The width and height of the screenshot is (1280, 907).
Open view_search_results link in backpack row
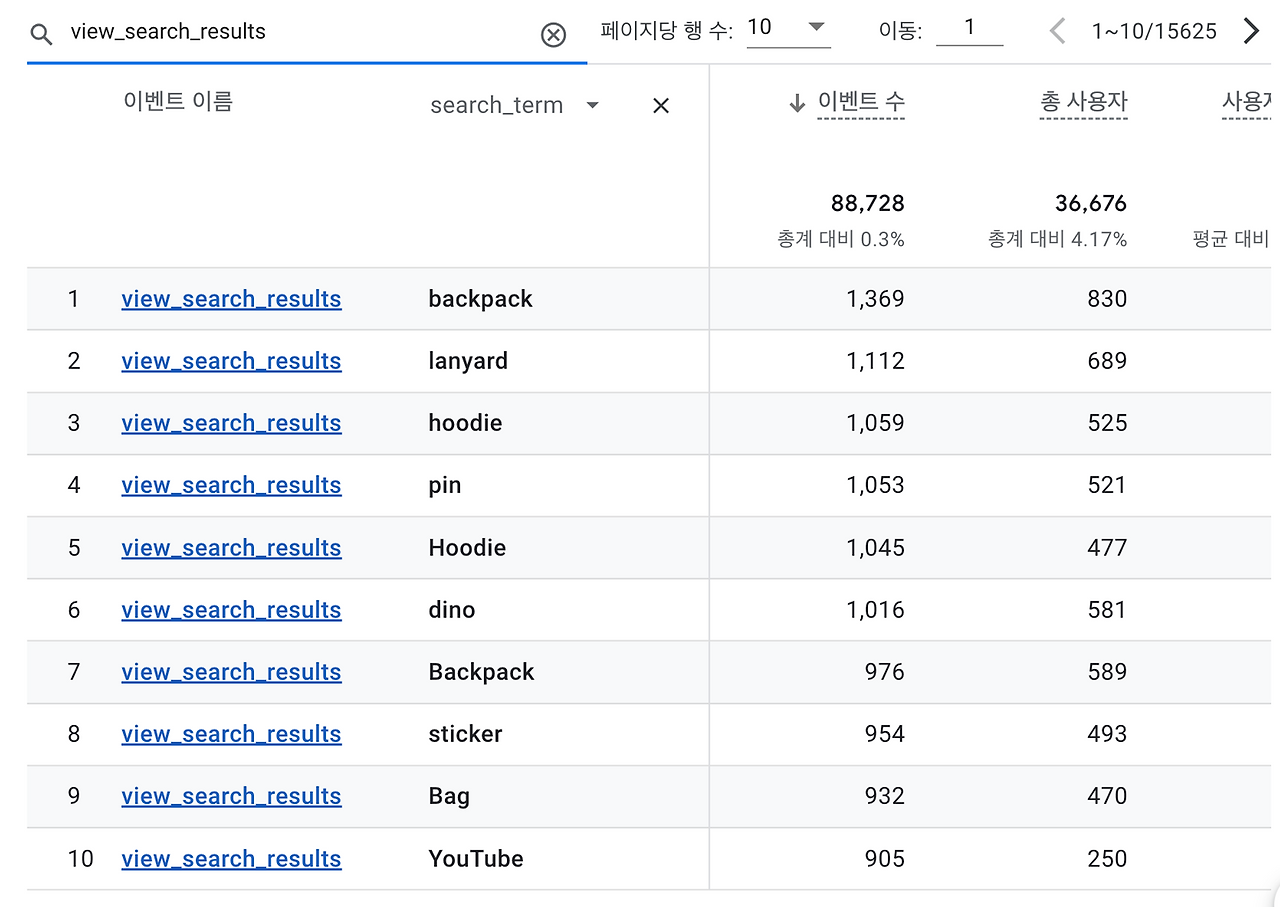(x=231, y=299)
